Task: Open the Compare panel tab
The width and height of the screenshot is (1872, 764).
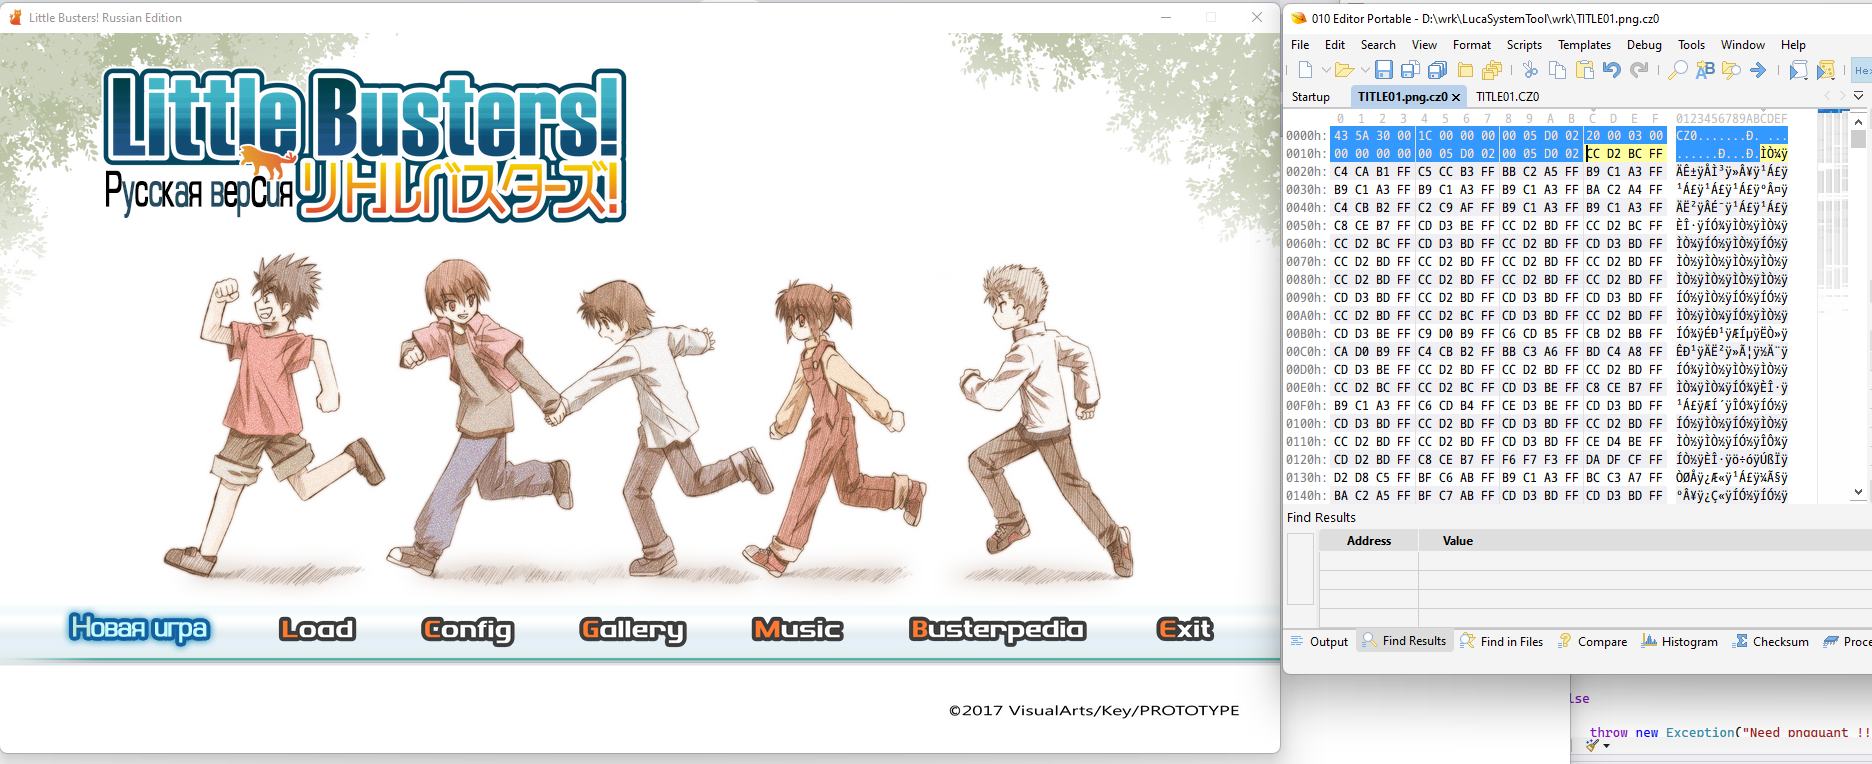Action: click(x=1592, y=642)
